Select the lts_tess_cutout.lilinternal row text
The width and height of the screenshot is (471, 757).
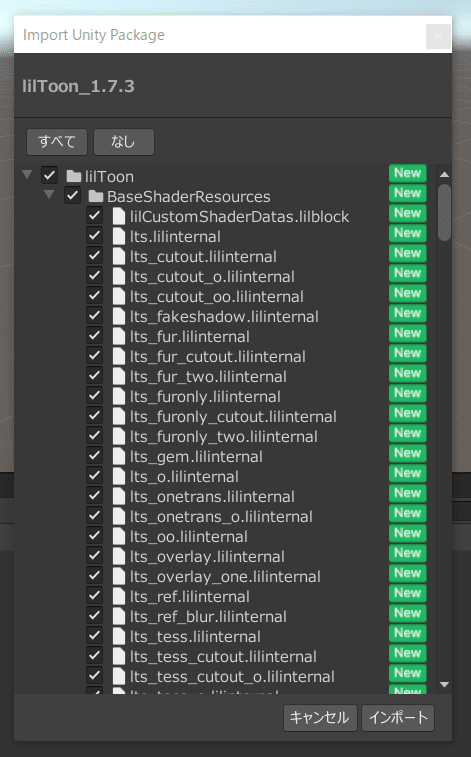(x=223, y=657)
